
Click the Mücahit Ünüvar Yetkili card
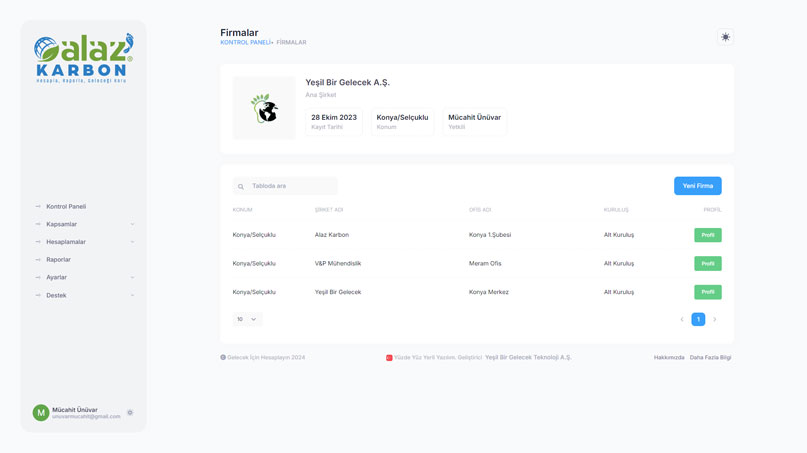[x=475, y=121]
